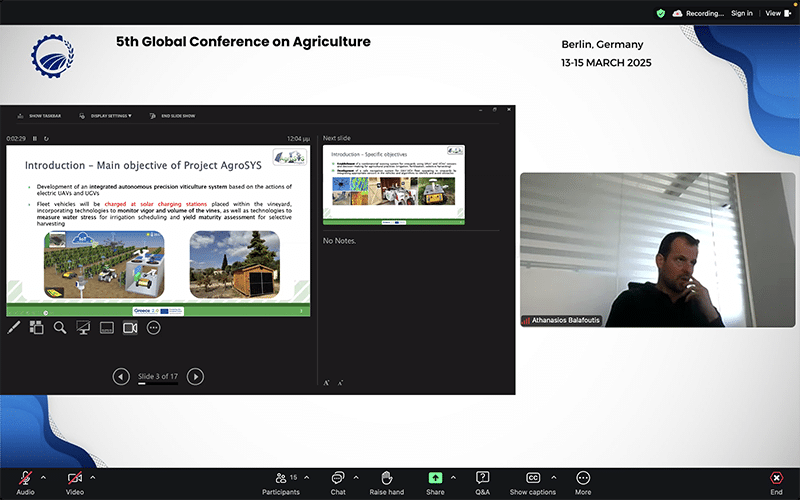Image resolution: width=800 pixels, height=500 pixels.
Task: Select the pen and laser pointer tool
Action: click(x=14, y=328)
